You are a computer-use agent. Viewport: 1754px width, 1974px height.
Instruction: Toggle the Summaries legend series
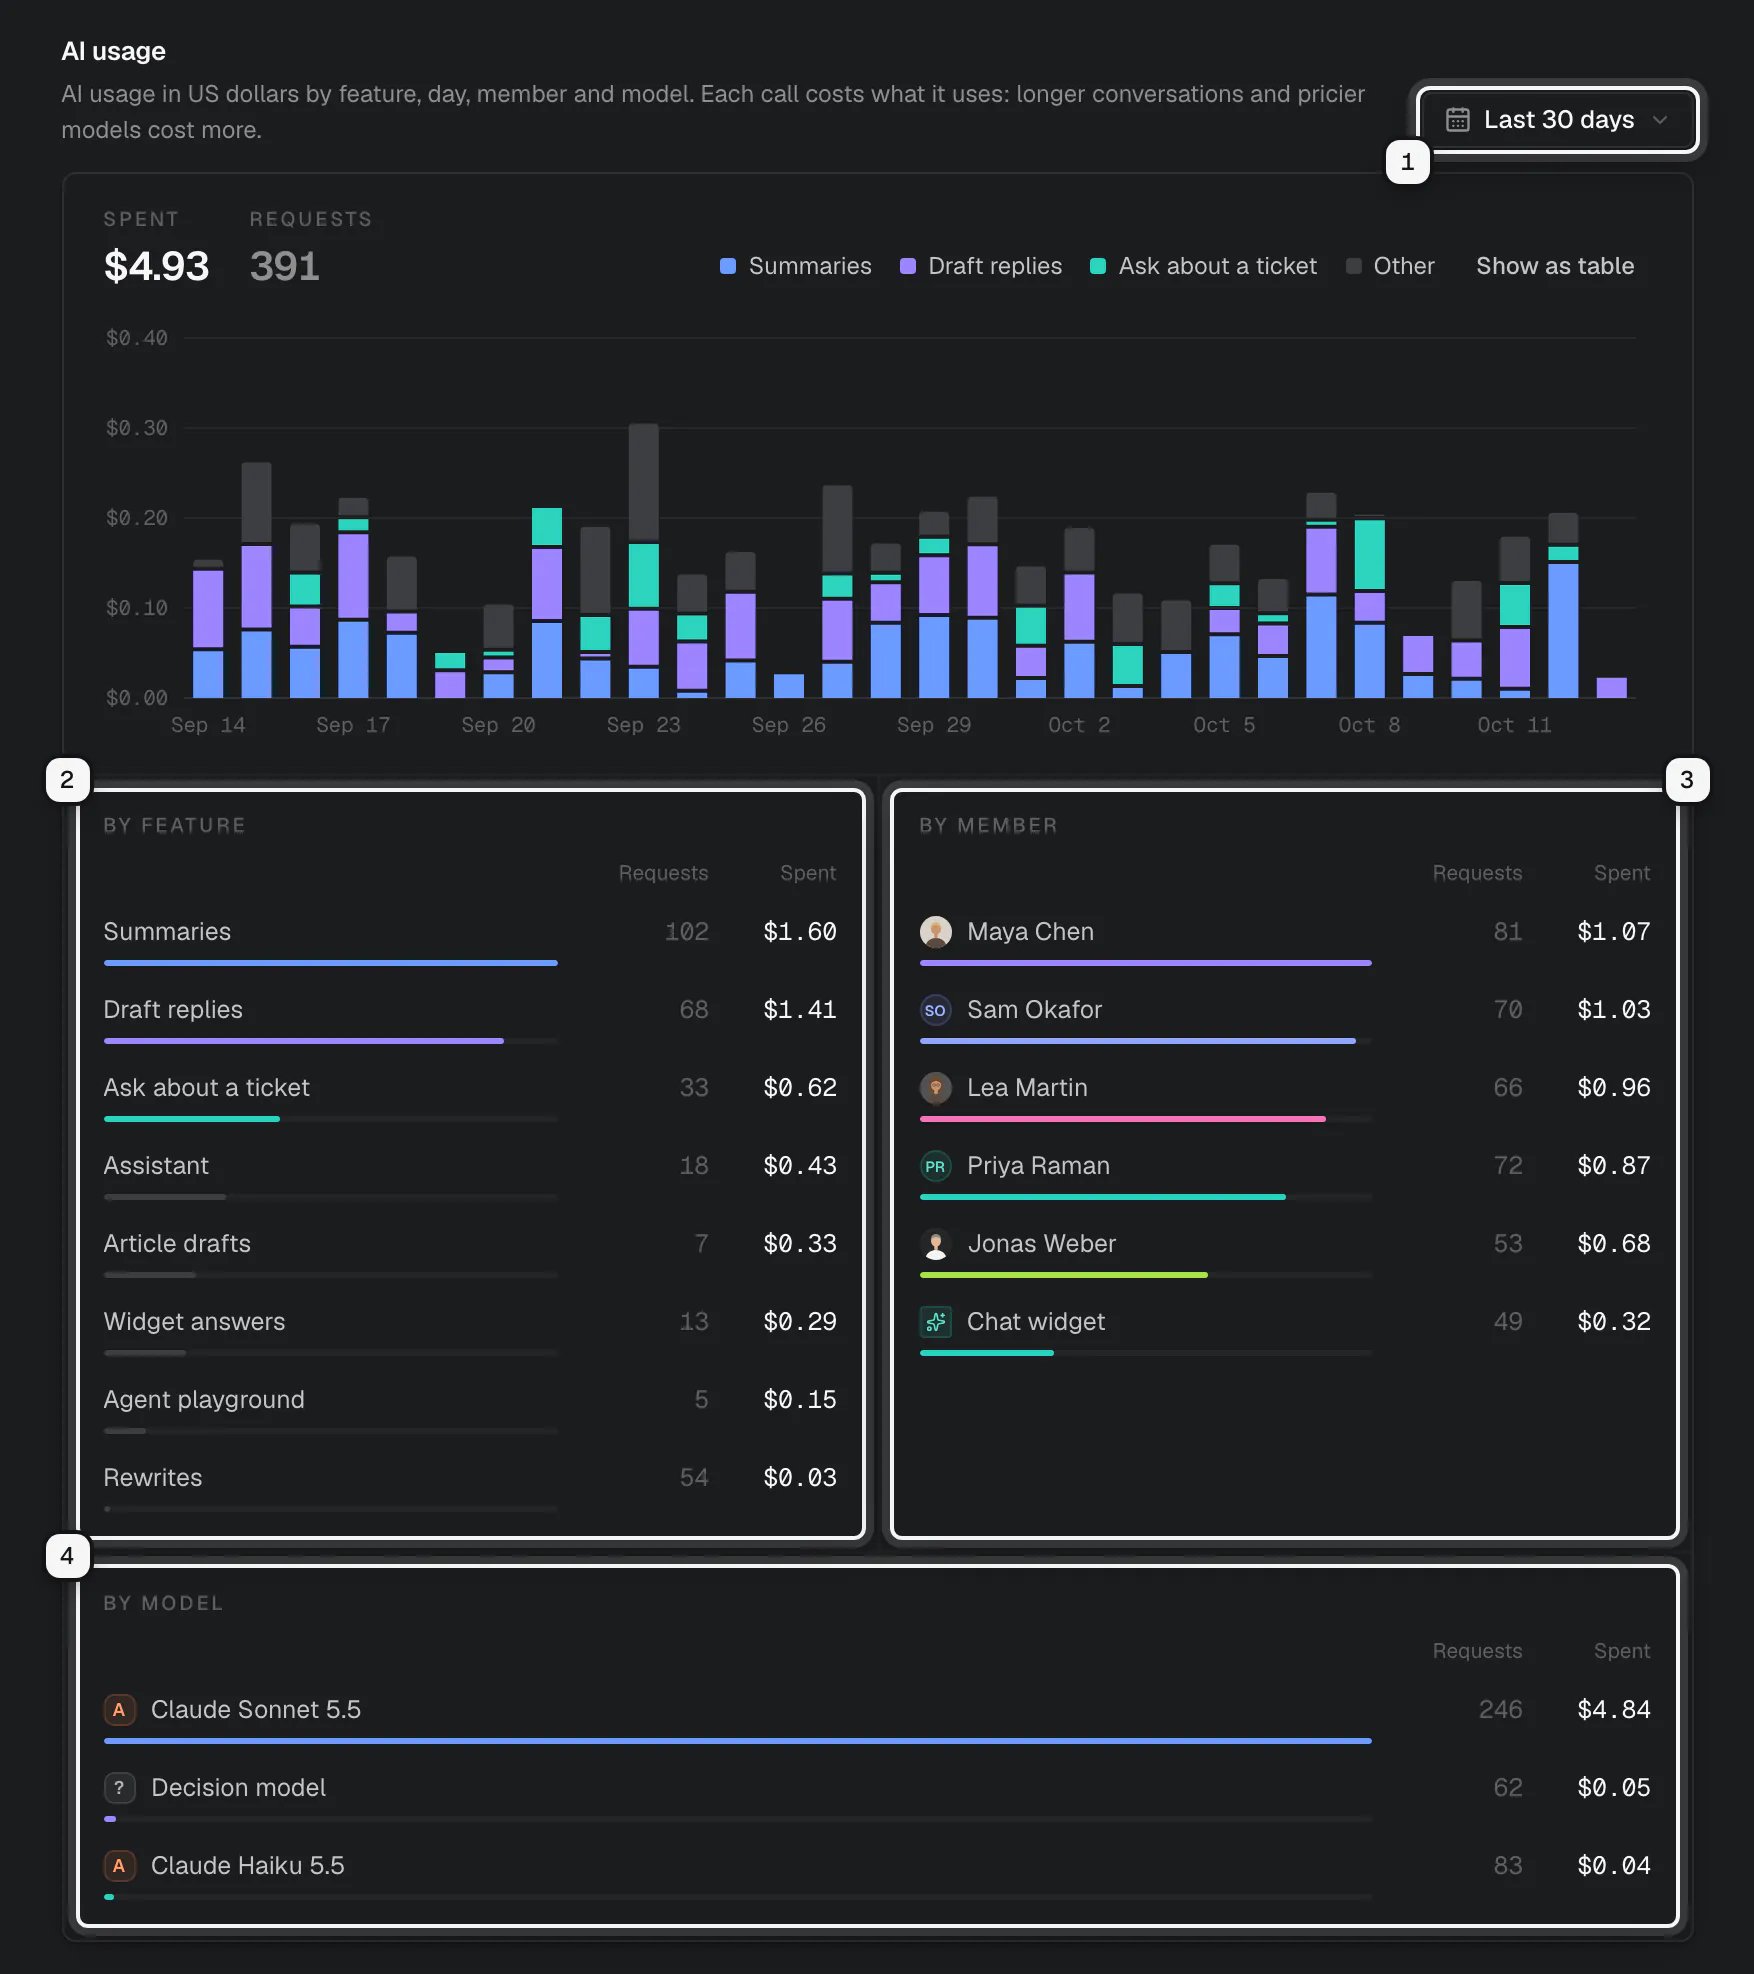pyautogui.click(x=796, y=266)
